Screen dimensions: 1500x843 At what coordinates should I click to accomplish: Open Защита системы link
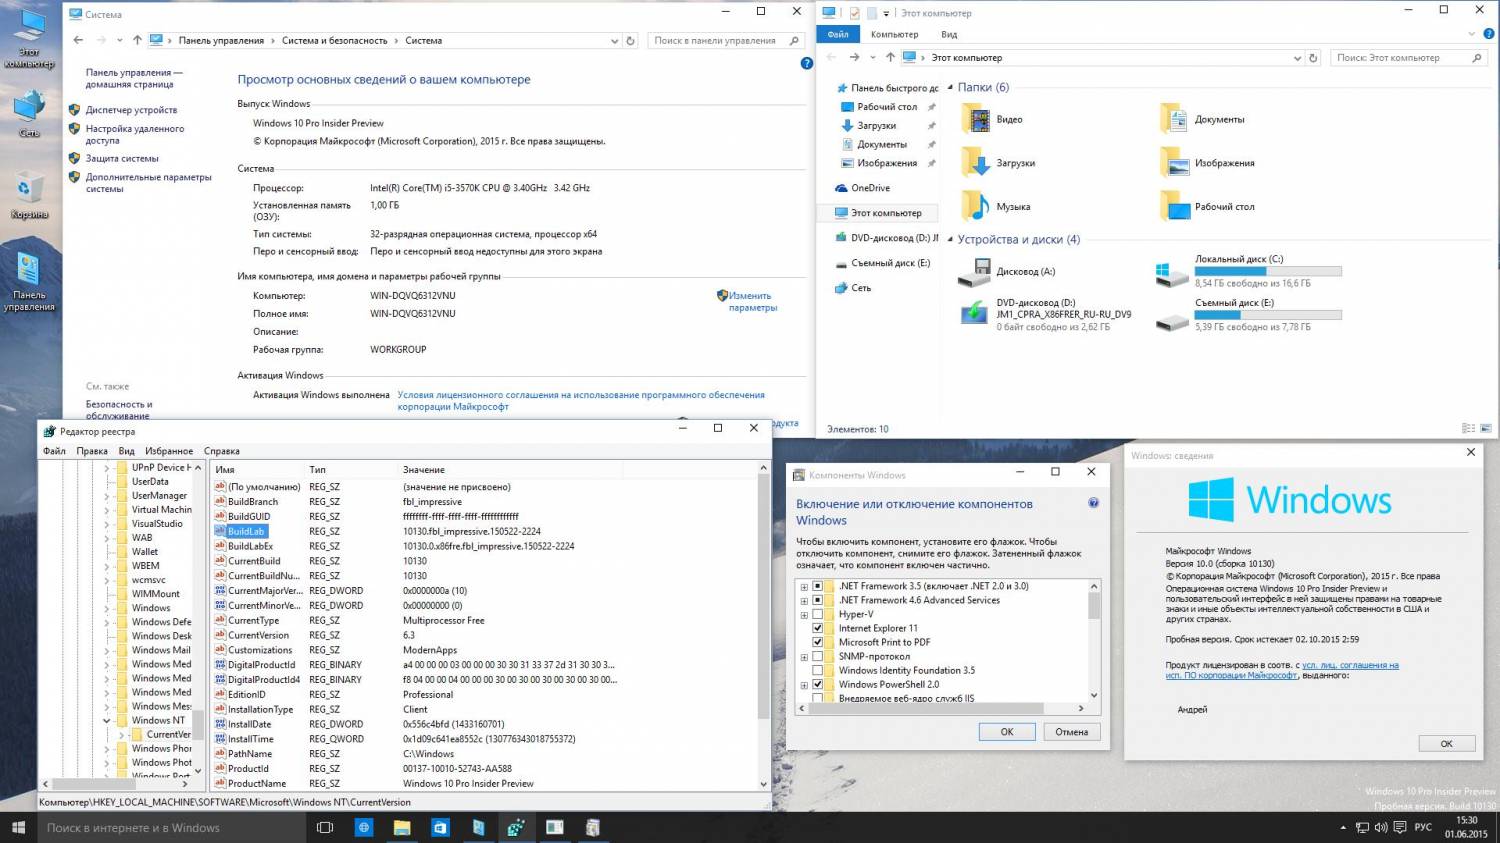pos(122,158)
